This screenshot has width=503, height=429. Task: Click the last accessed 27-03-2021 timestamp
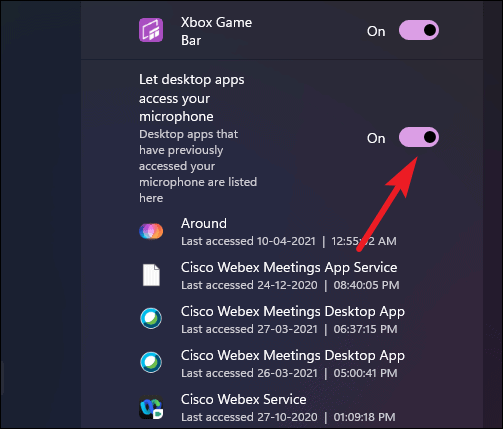[289, 329]
